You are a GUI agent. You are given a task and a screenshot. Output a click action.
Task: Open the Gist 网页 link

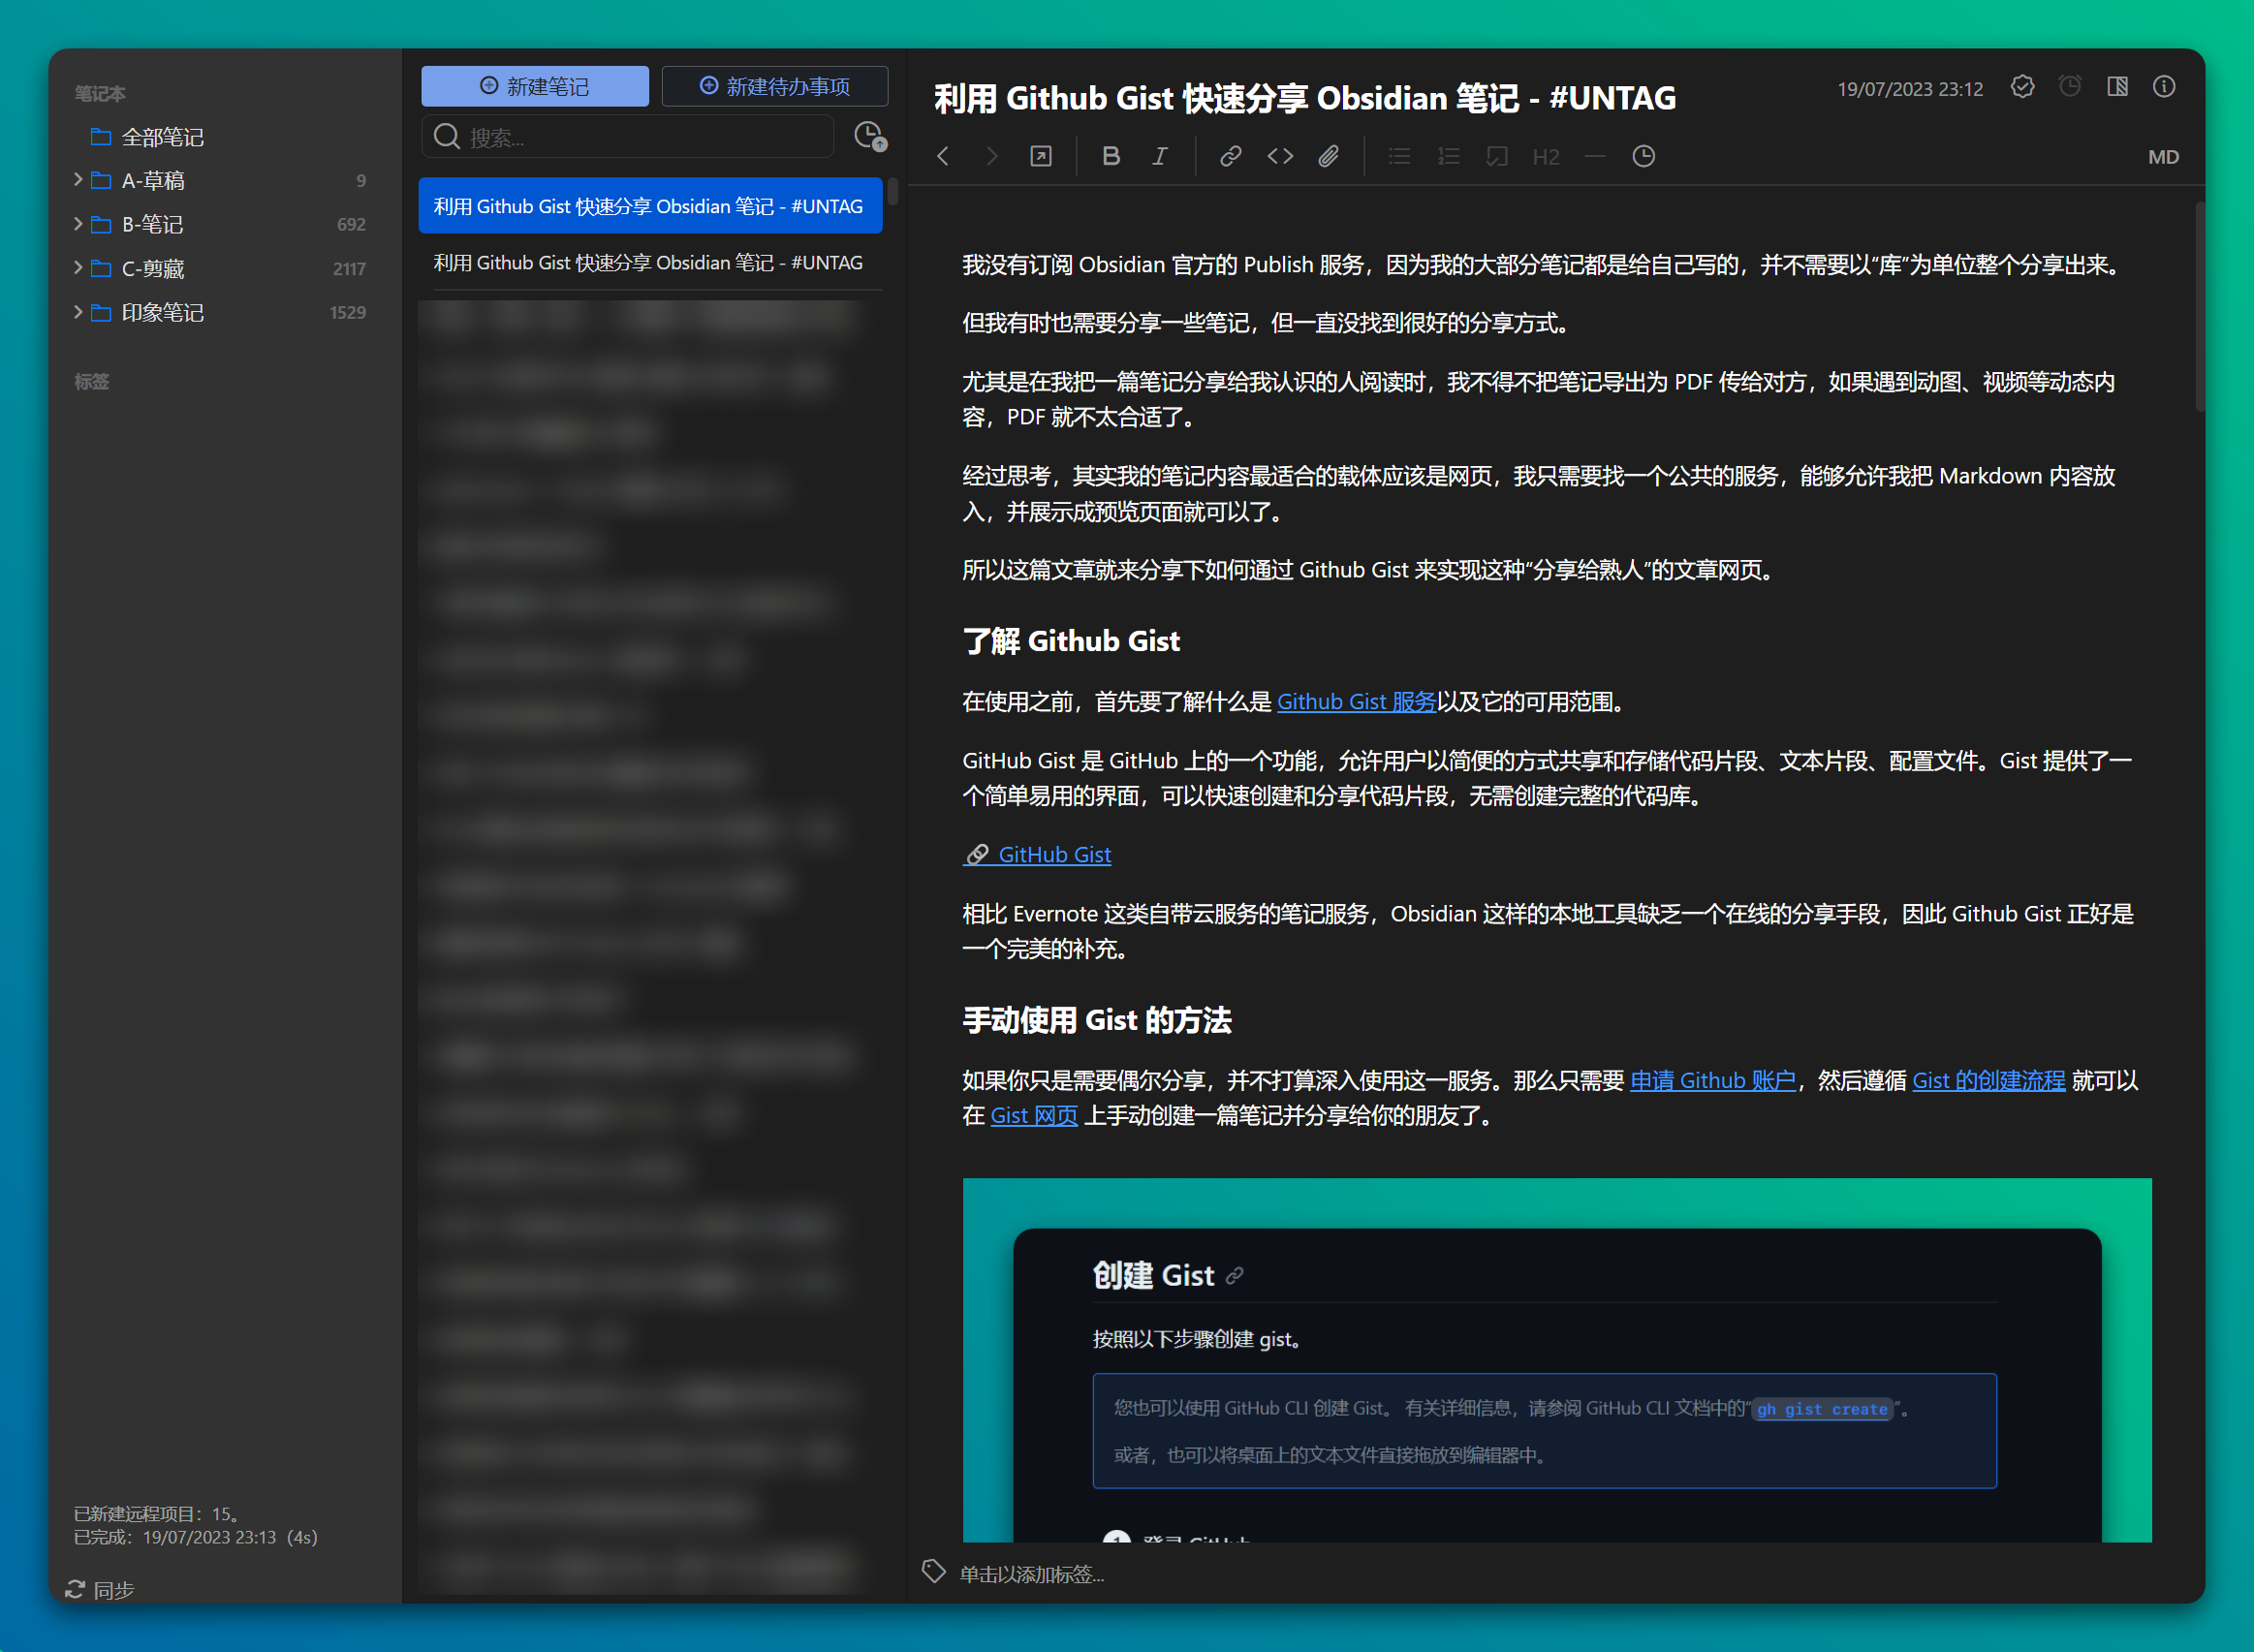tap(1034, 1116)
